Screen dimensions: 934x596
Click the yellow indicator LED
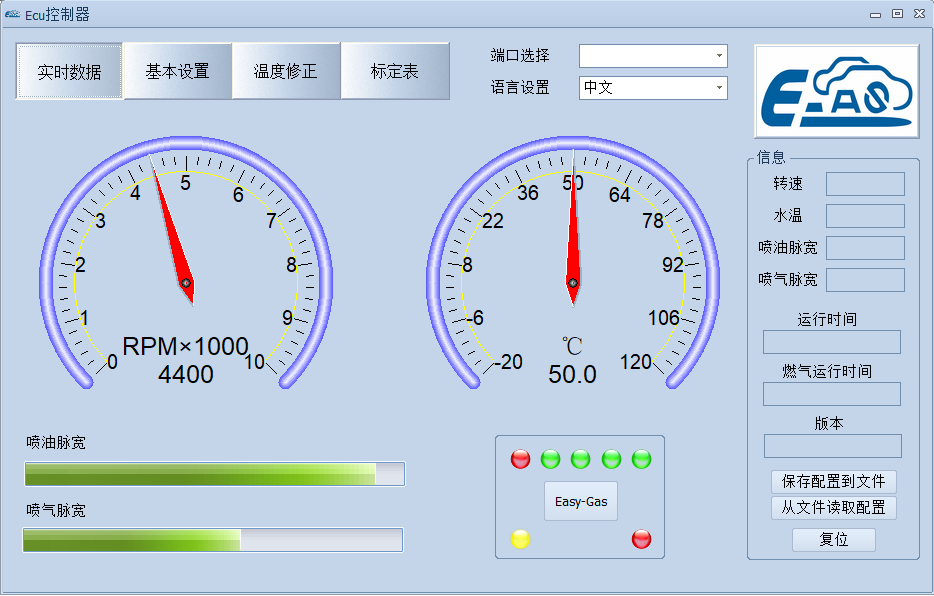[520, 539]
